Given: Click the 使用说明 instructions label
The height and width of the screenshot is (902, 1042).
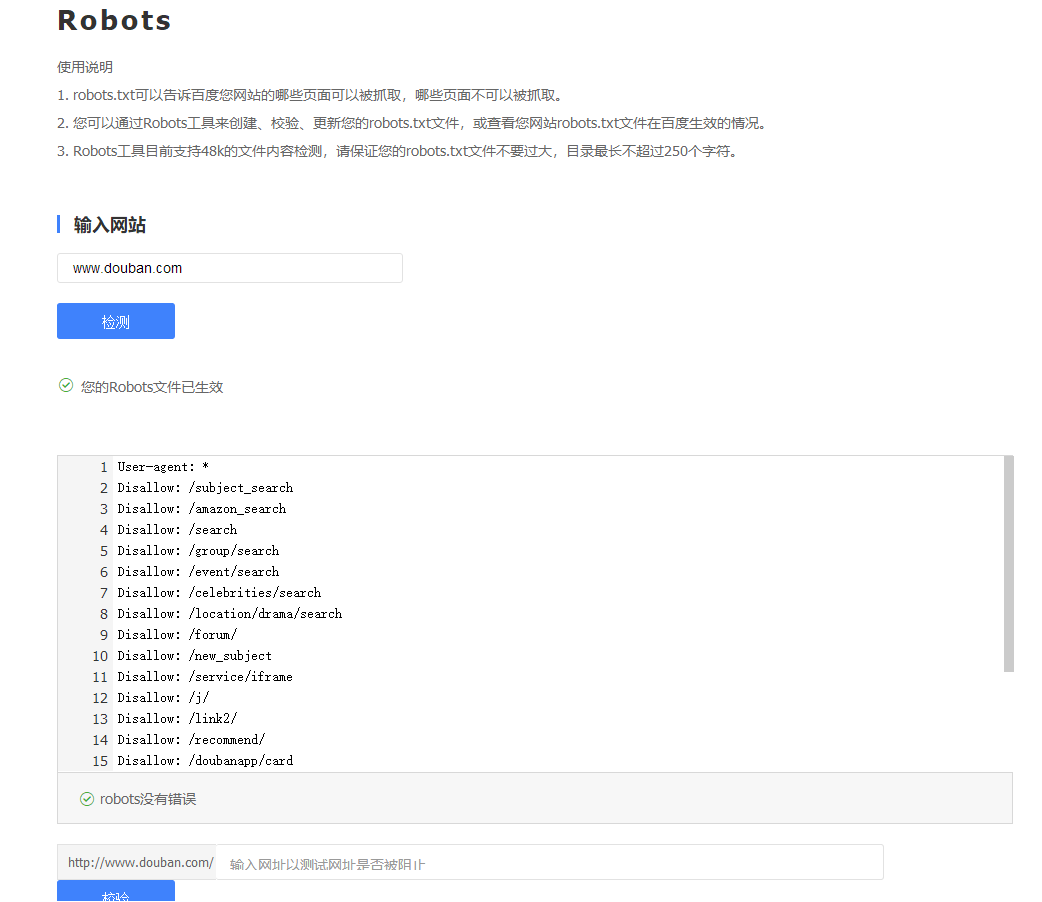Looking at the screenshot, I should (85, 67).
